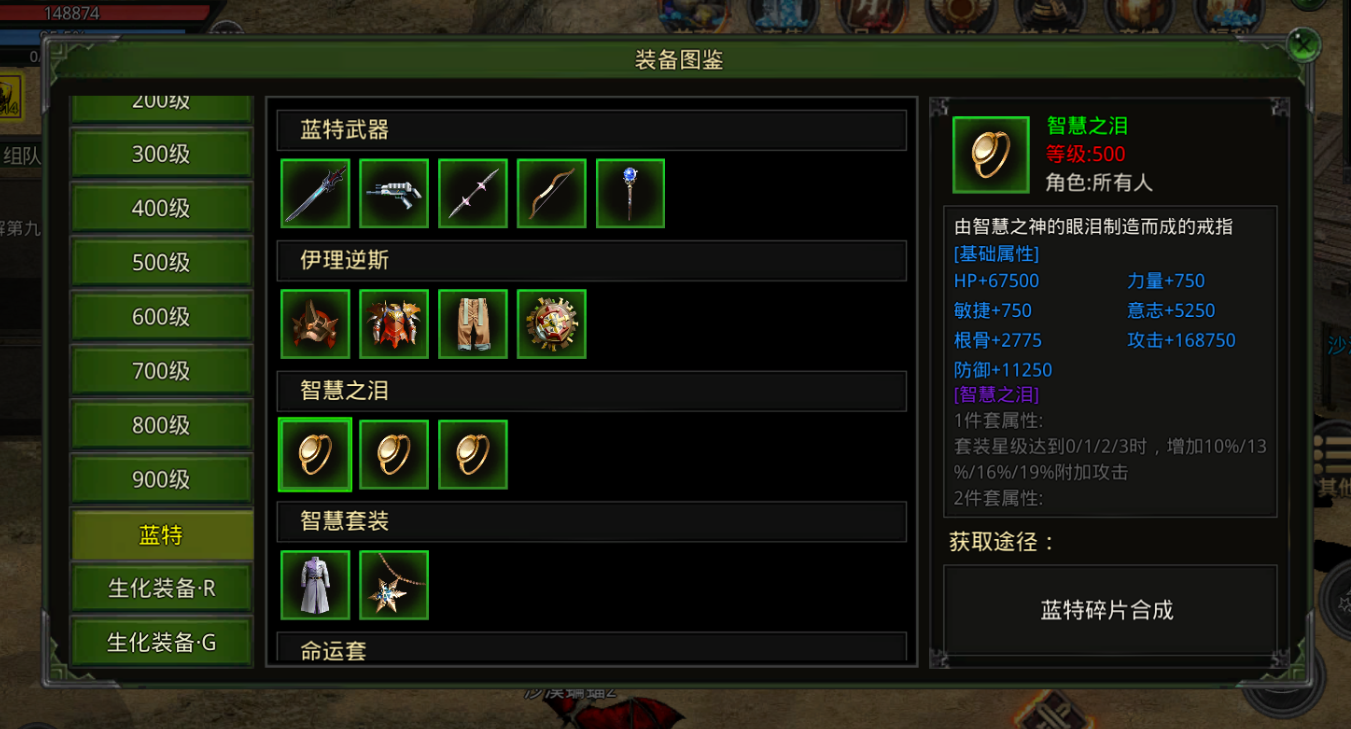Viewport: 1351px width, 729px height.
Task: Select the gun weapon icon
Action: point(394,193)
